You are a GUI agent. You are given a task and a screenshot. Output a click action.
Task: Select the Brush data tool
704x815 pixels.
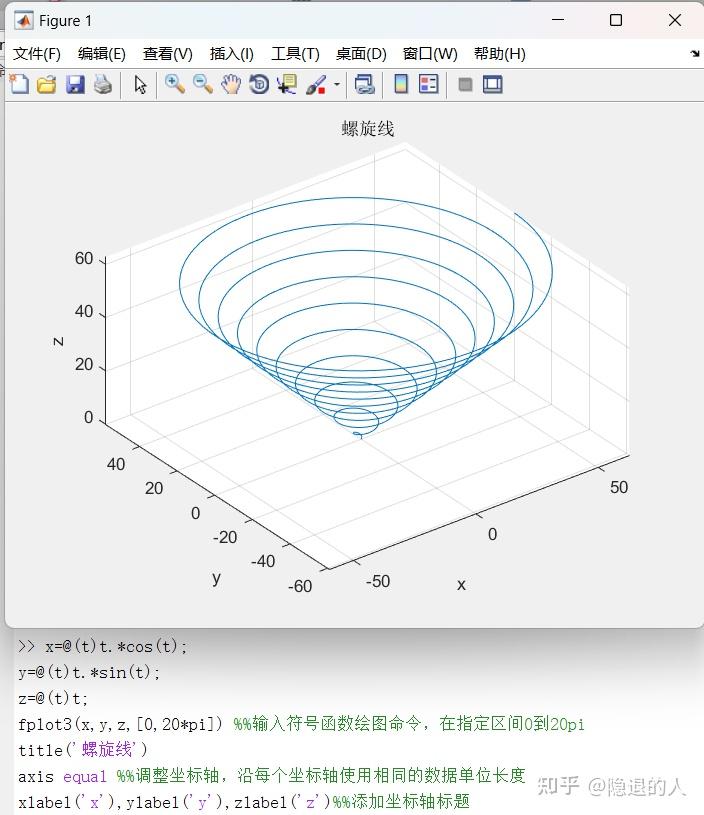tap(316, 84)
